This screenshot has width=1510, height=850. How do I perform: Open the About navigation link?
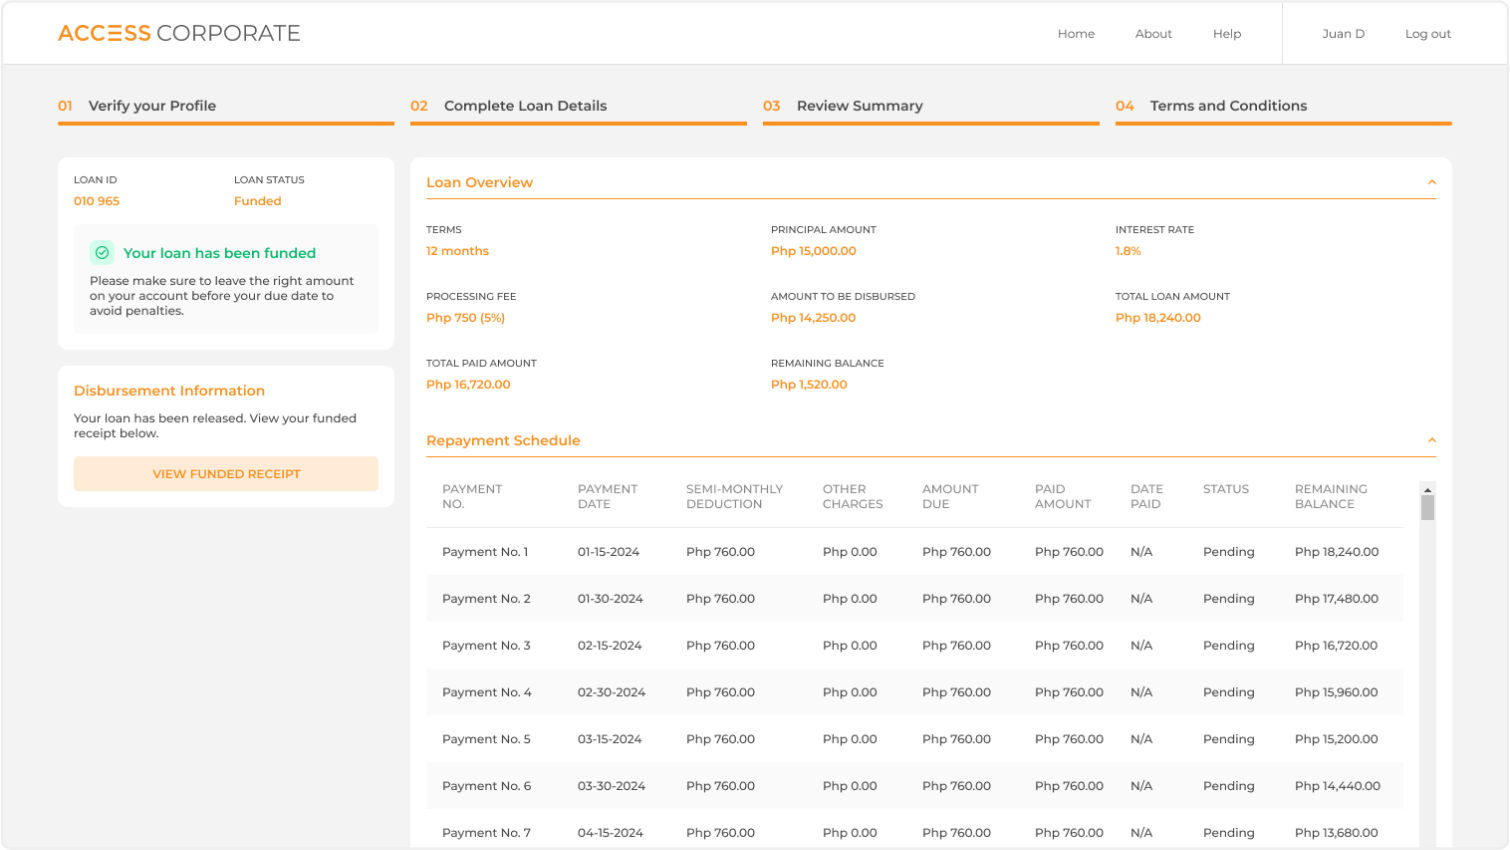pyautogui.click(x=1153, y=34)
